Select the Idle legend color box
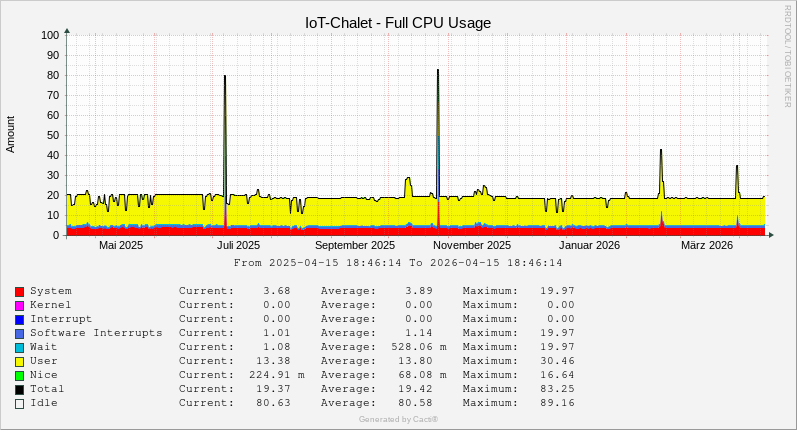The width and height of the screenshot is (797, 430). (x=19, y=403)
